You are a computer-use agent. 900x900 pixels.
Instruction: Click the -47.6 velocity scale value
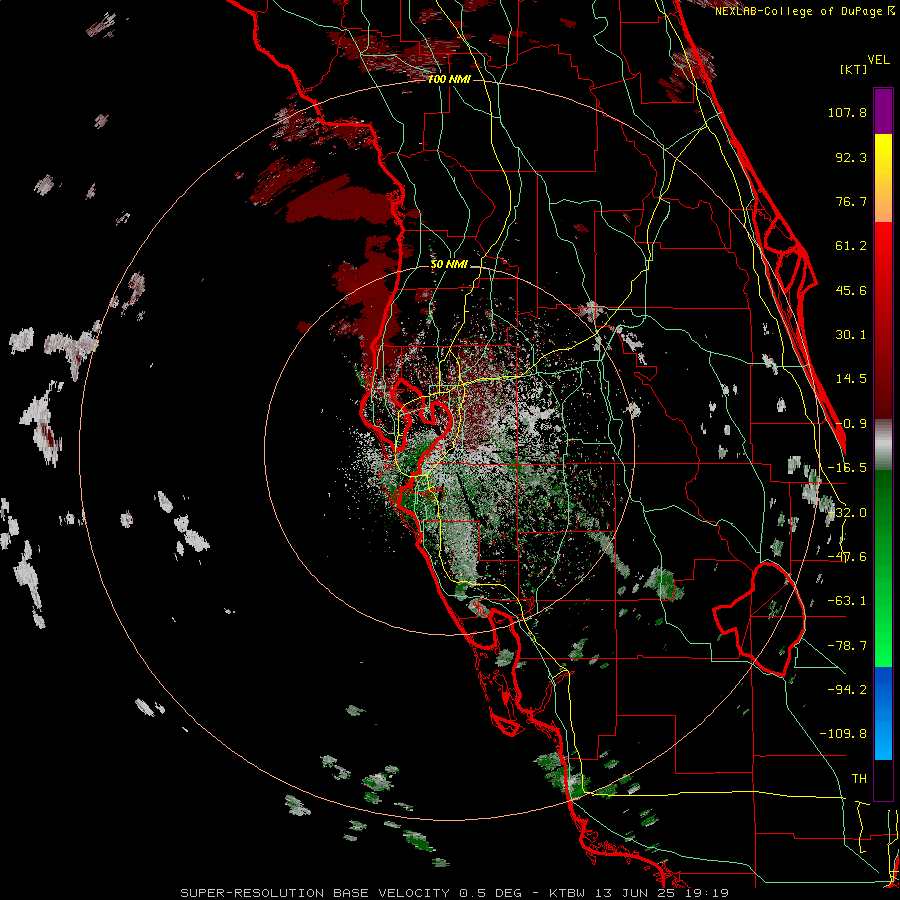(x=847, y=557)
